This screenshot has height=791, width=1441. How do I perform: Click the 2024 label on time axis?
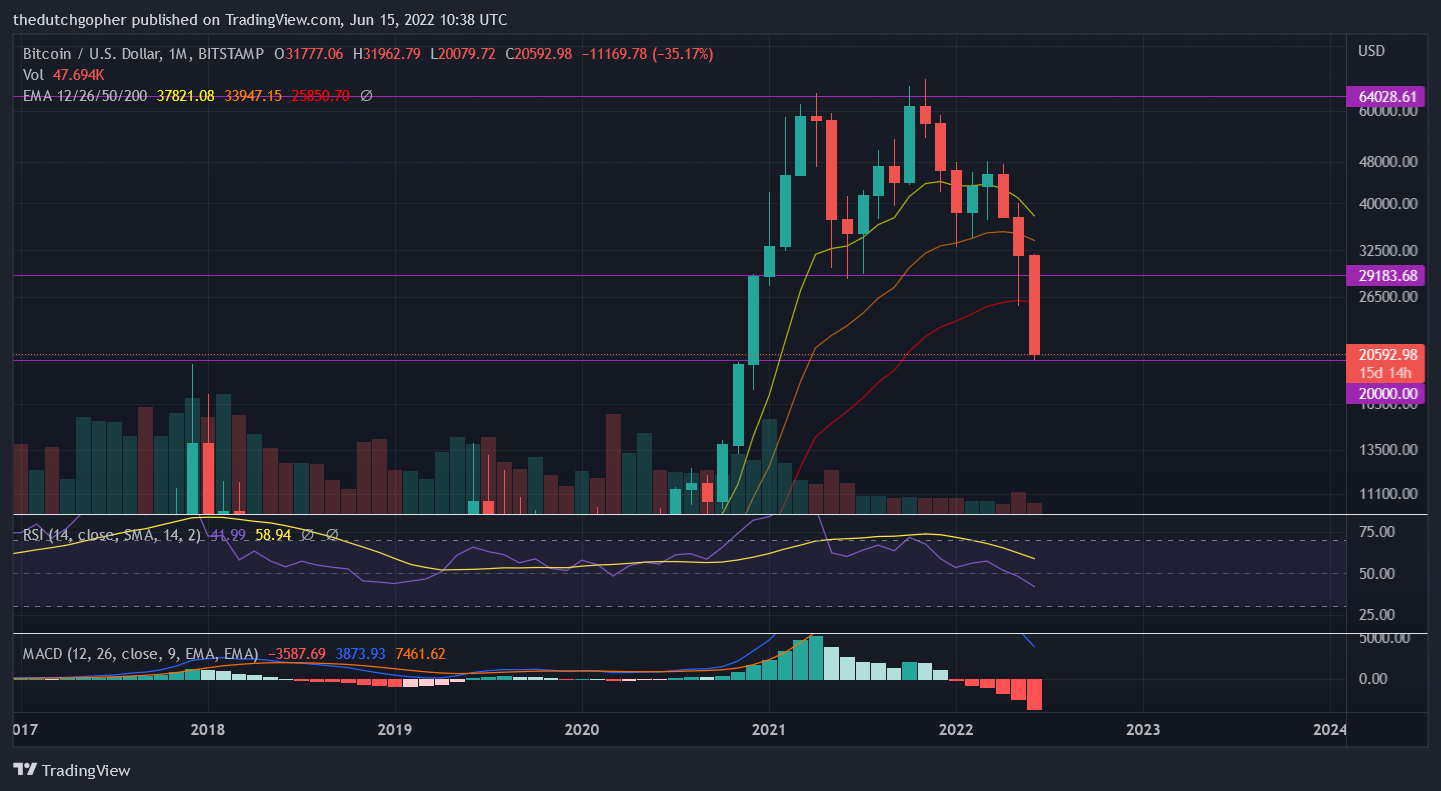pos(1330,729)
